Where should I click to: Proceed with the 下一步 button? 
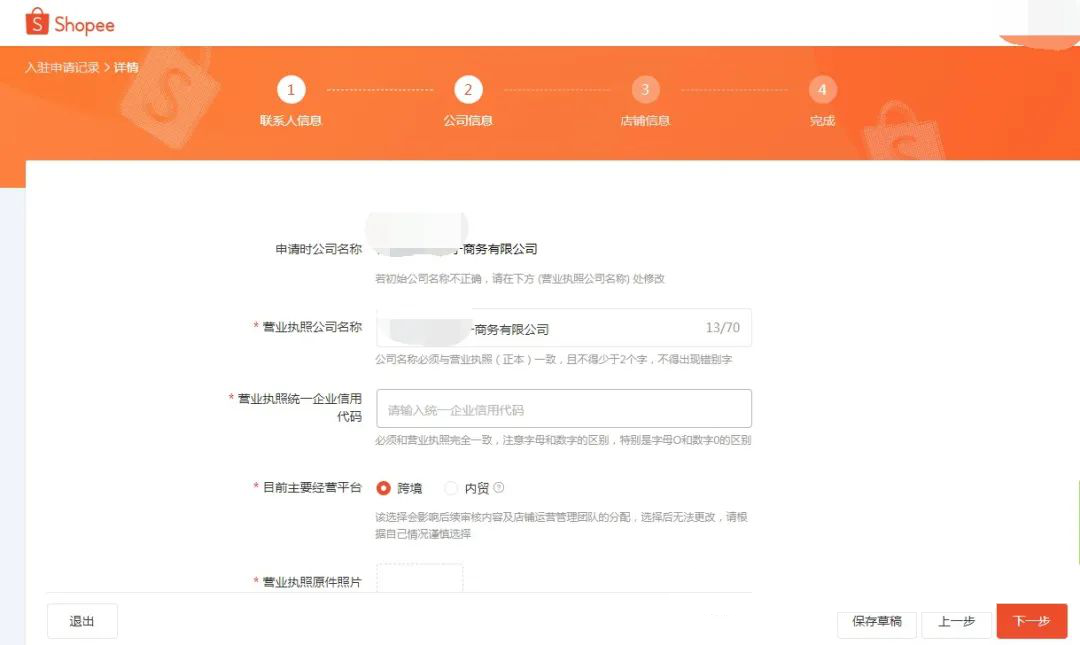click(1031, 621)
